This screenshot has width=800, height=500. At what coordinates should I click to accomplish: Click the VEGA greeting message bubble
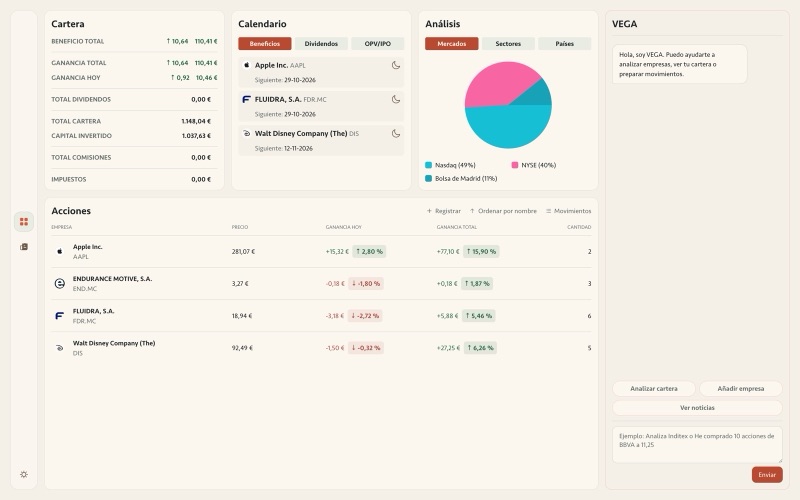(x=680, y=64)
